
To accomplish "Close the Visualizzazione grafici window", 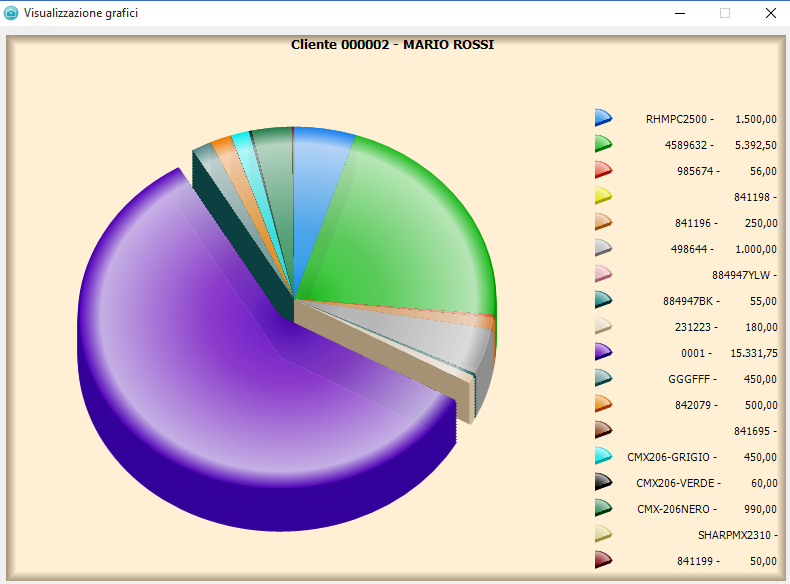I will 770,13.
